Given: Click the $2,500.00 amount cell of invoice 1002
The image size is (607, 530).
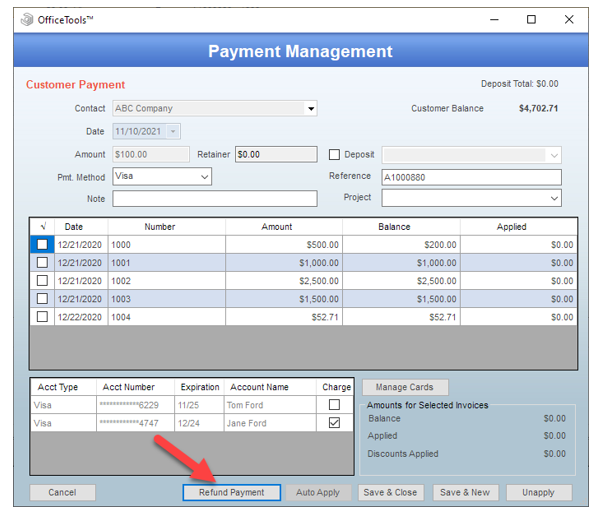Looking at the screenshot, I should (x=284, y=281).
